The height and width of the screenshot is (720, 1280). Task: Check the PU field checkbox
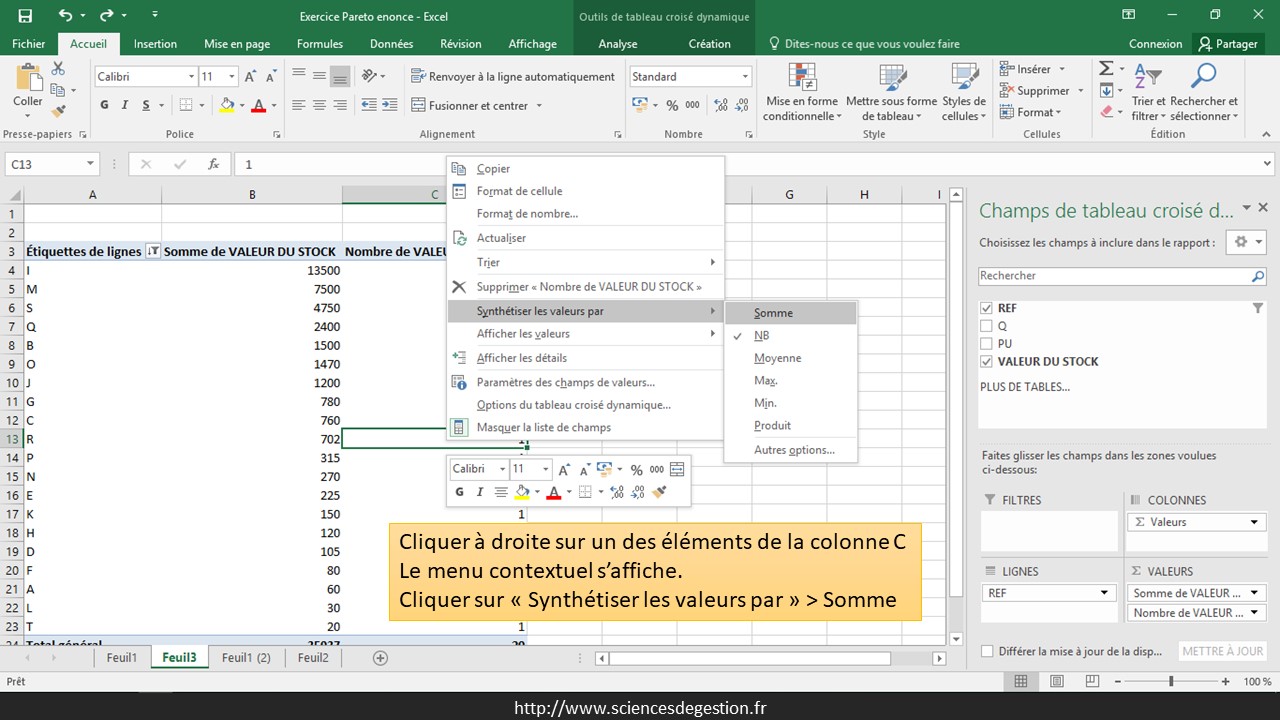click(x=987, y=344)
